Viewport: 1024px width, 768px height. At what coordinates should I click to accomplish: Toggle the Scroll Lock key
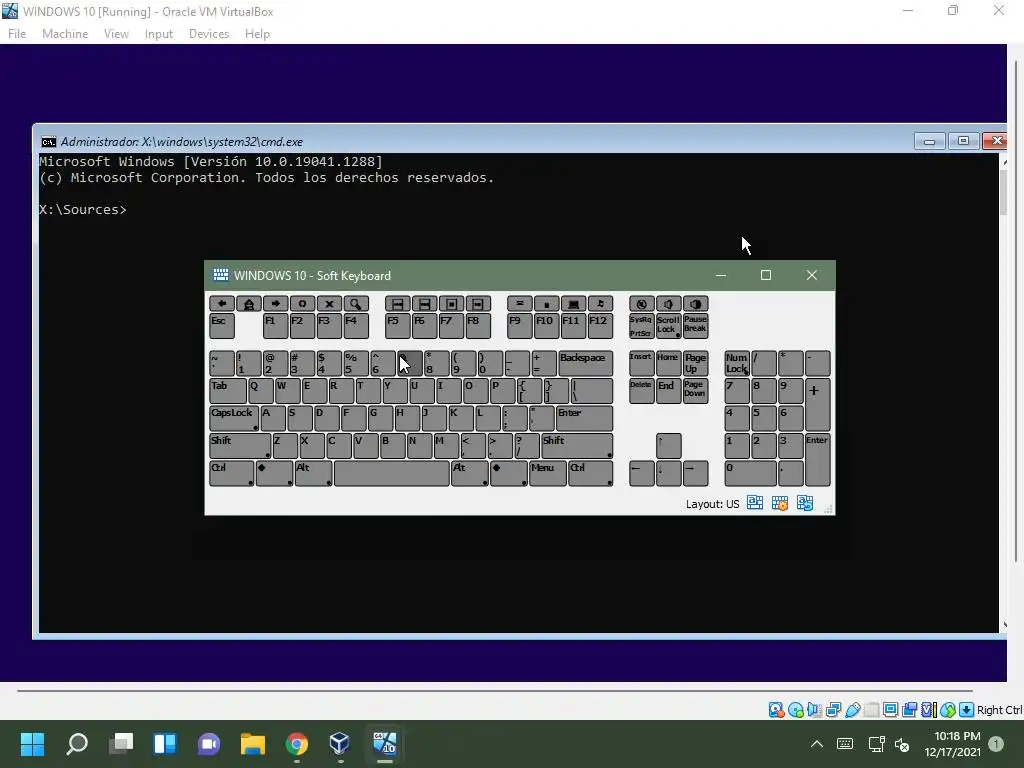[668, 326]
